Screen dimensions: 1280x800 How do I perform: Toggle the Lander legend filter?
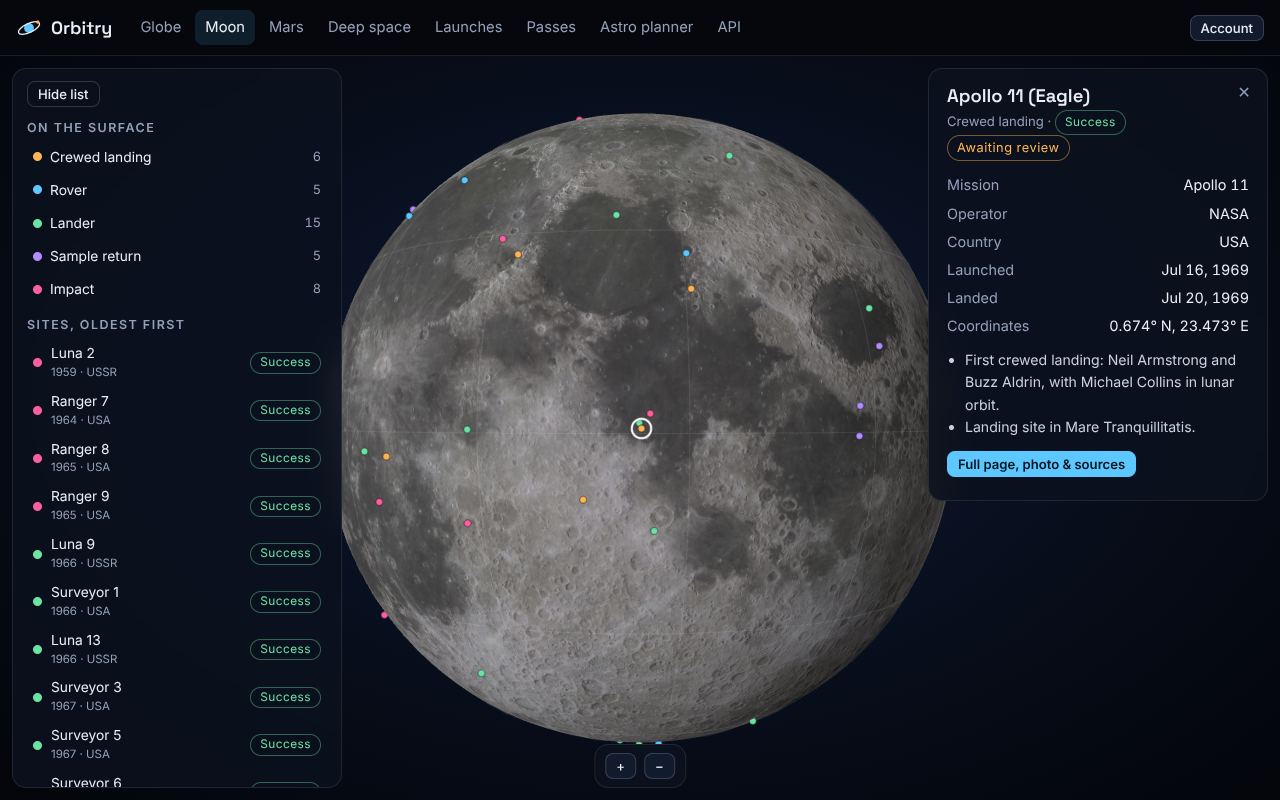coord(177,223)
